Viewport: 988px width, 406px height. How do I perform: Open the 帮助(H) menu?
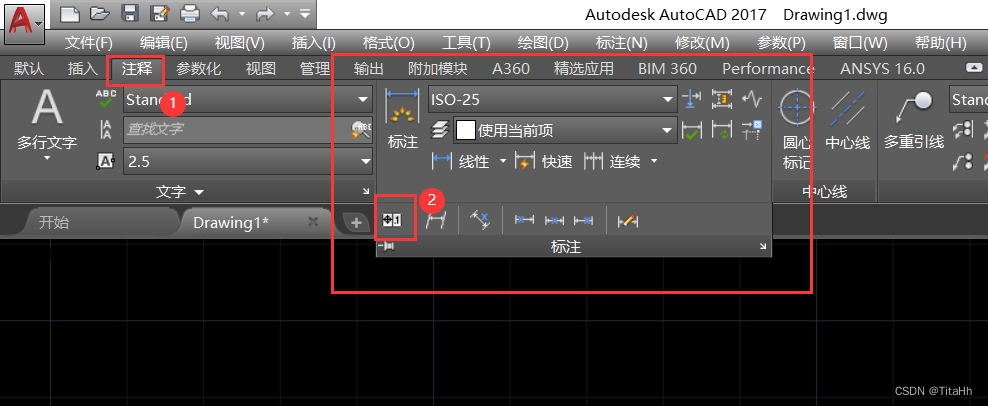(940, 44)
